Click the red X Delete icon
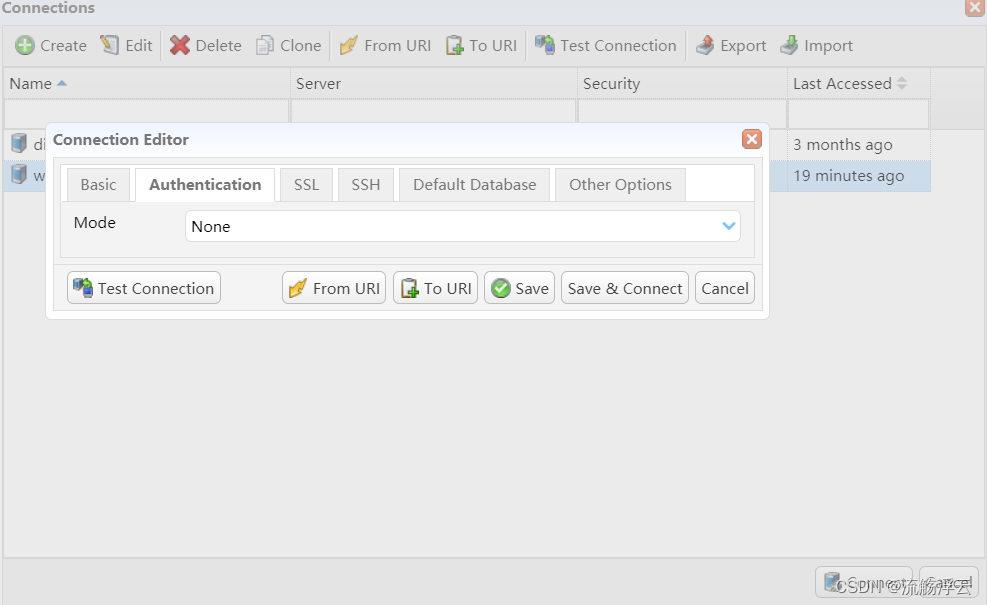The image size is (987, 605). pyautogui.click(x=180, y=45)
